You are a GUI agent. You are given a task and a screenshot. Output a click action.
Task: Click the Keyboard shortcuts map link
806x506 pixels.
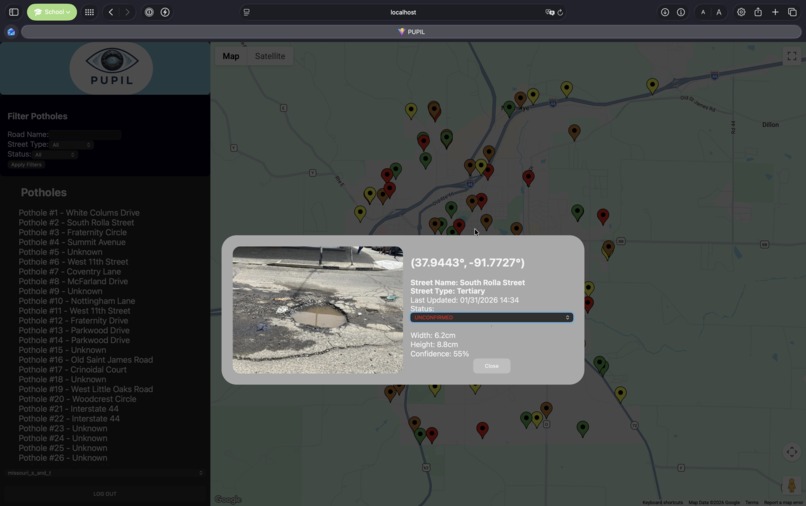[x=663, y=502]
